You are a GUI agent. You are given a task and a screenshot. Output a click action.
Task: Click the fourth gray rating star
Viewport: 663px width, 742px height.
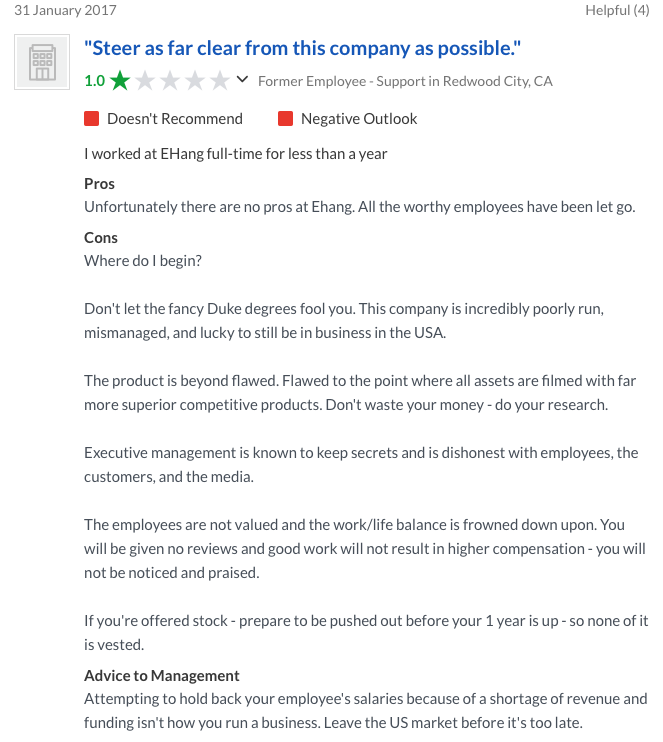pyautogui.click(x=194, y=81)
